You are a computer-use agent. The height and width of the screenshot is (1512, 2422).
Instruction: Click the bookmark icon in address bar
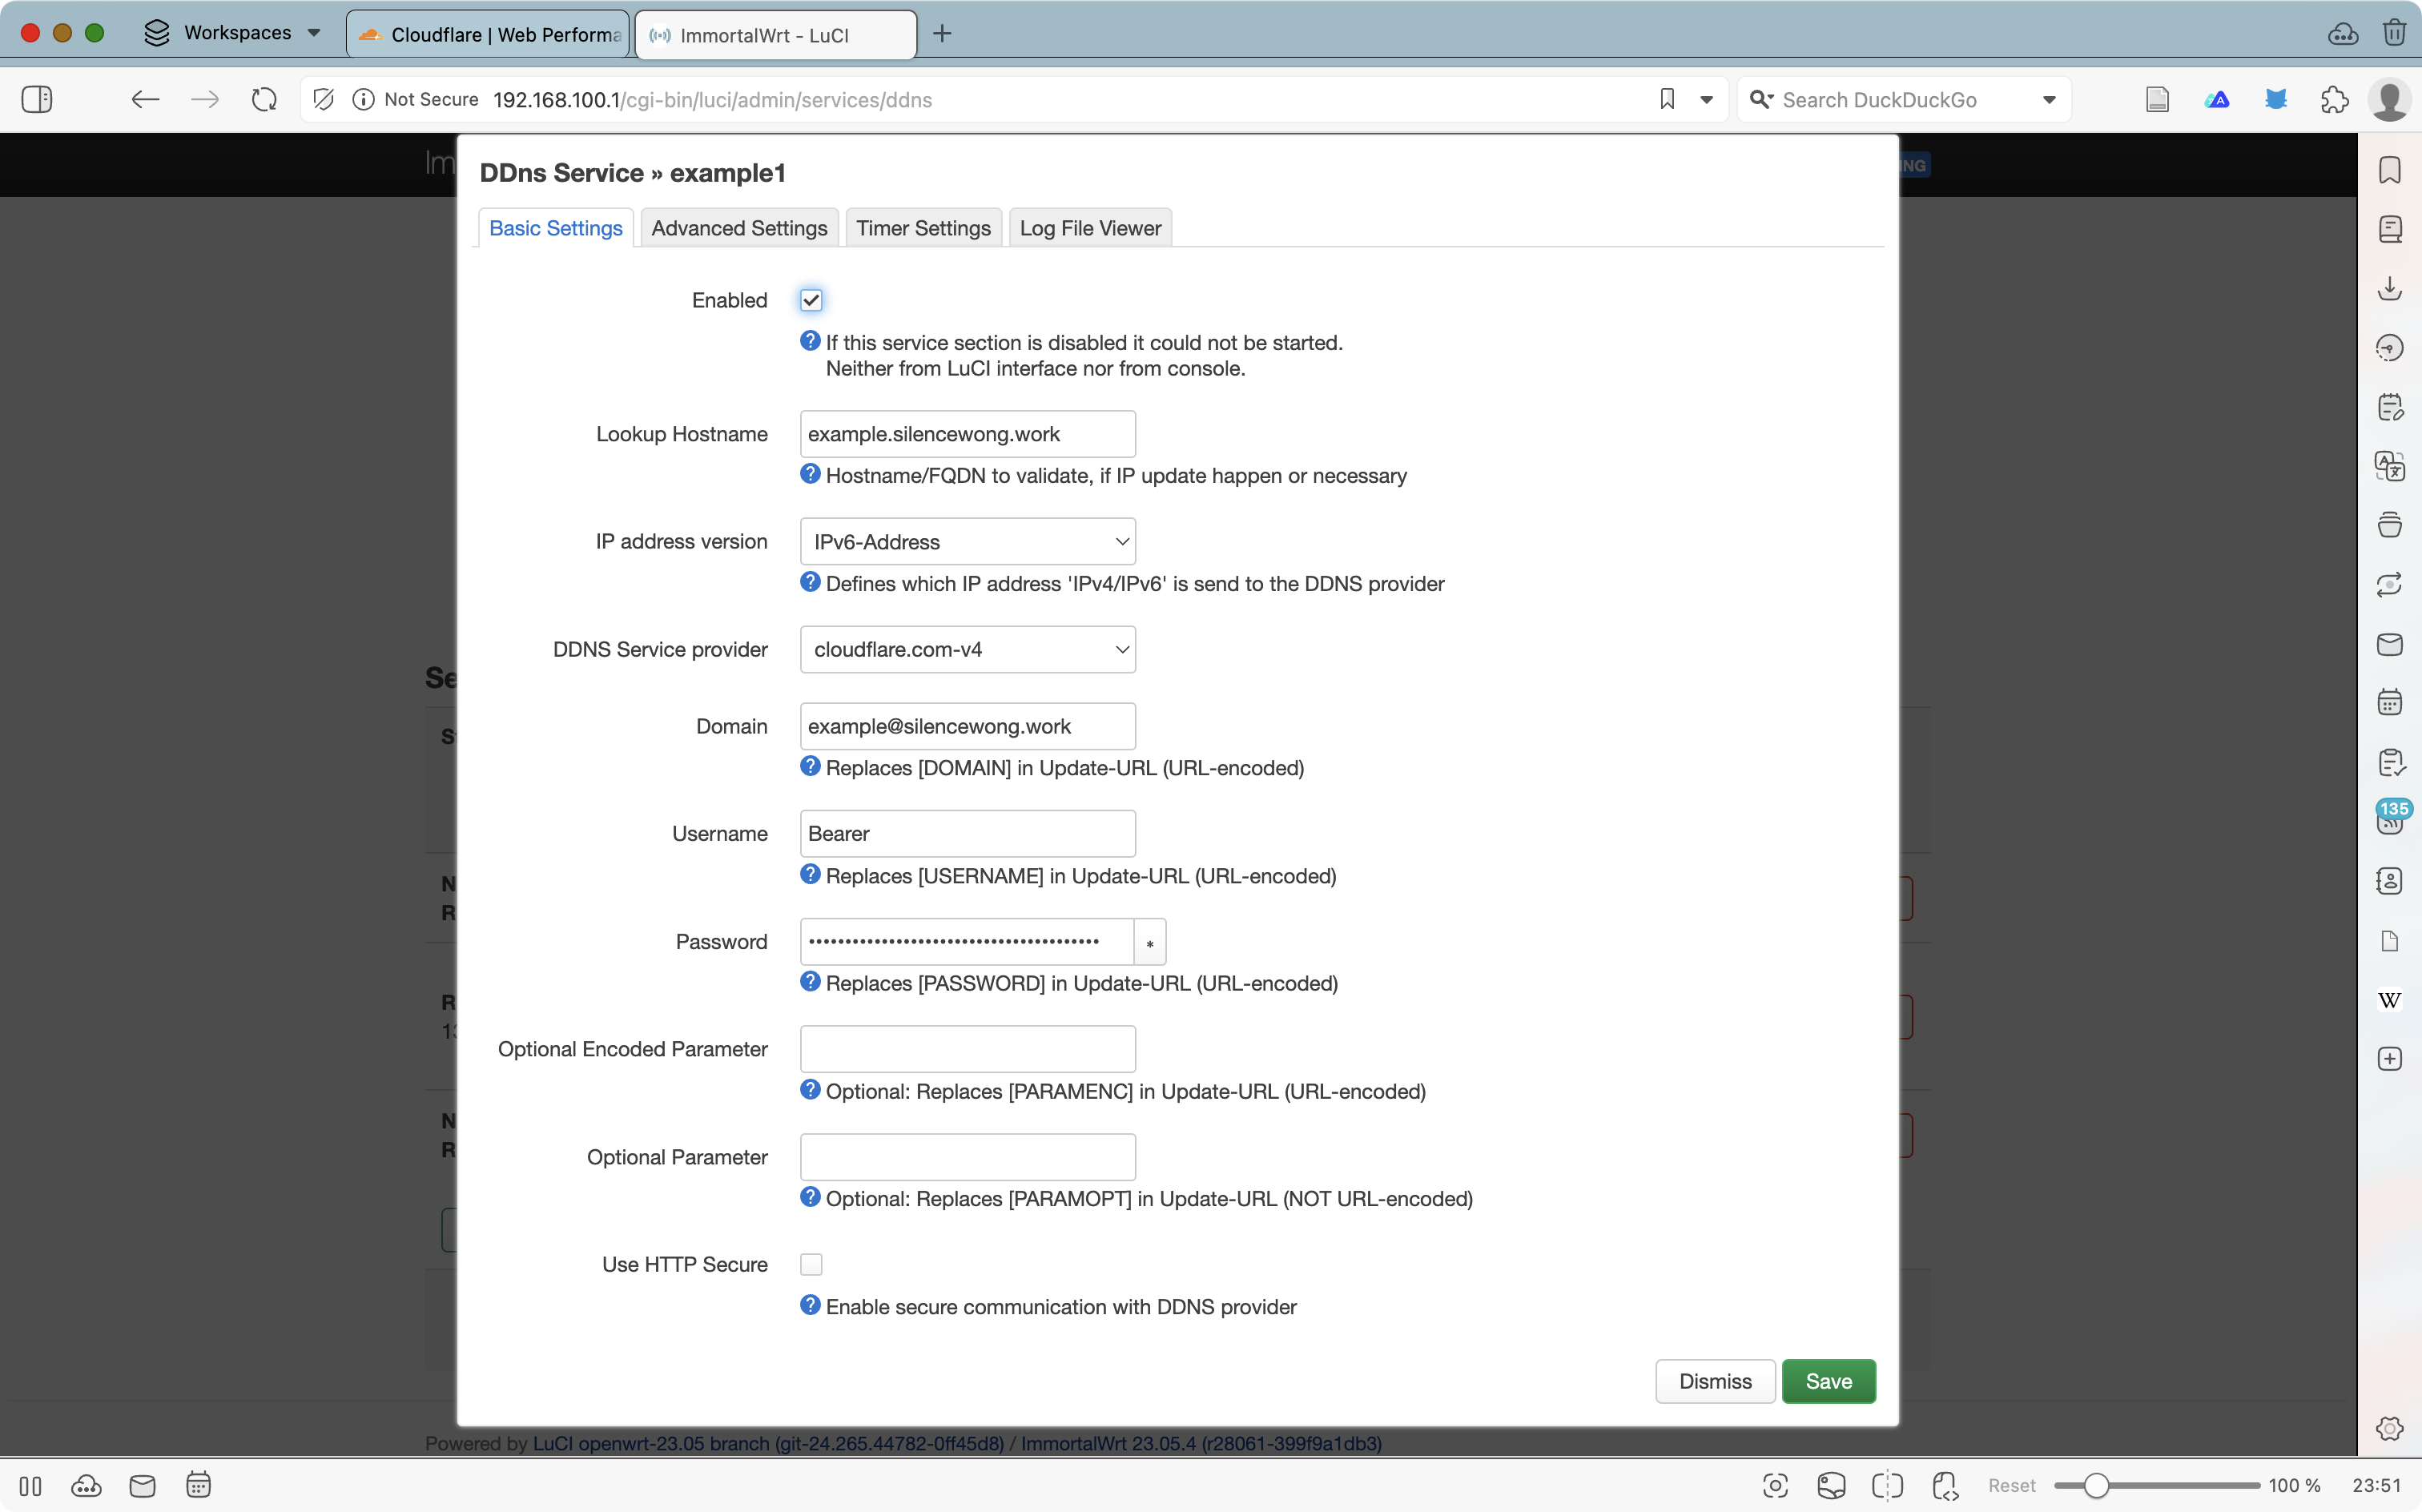[x=1666, y=99]
